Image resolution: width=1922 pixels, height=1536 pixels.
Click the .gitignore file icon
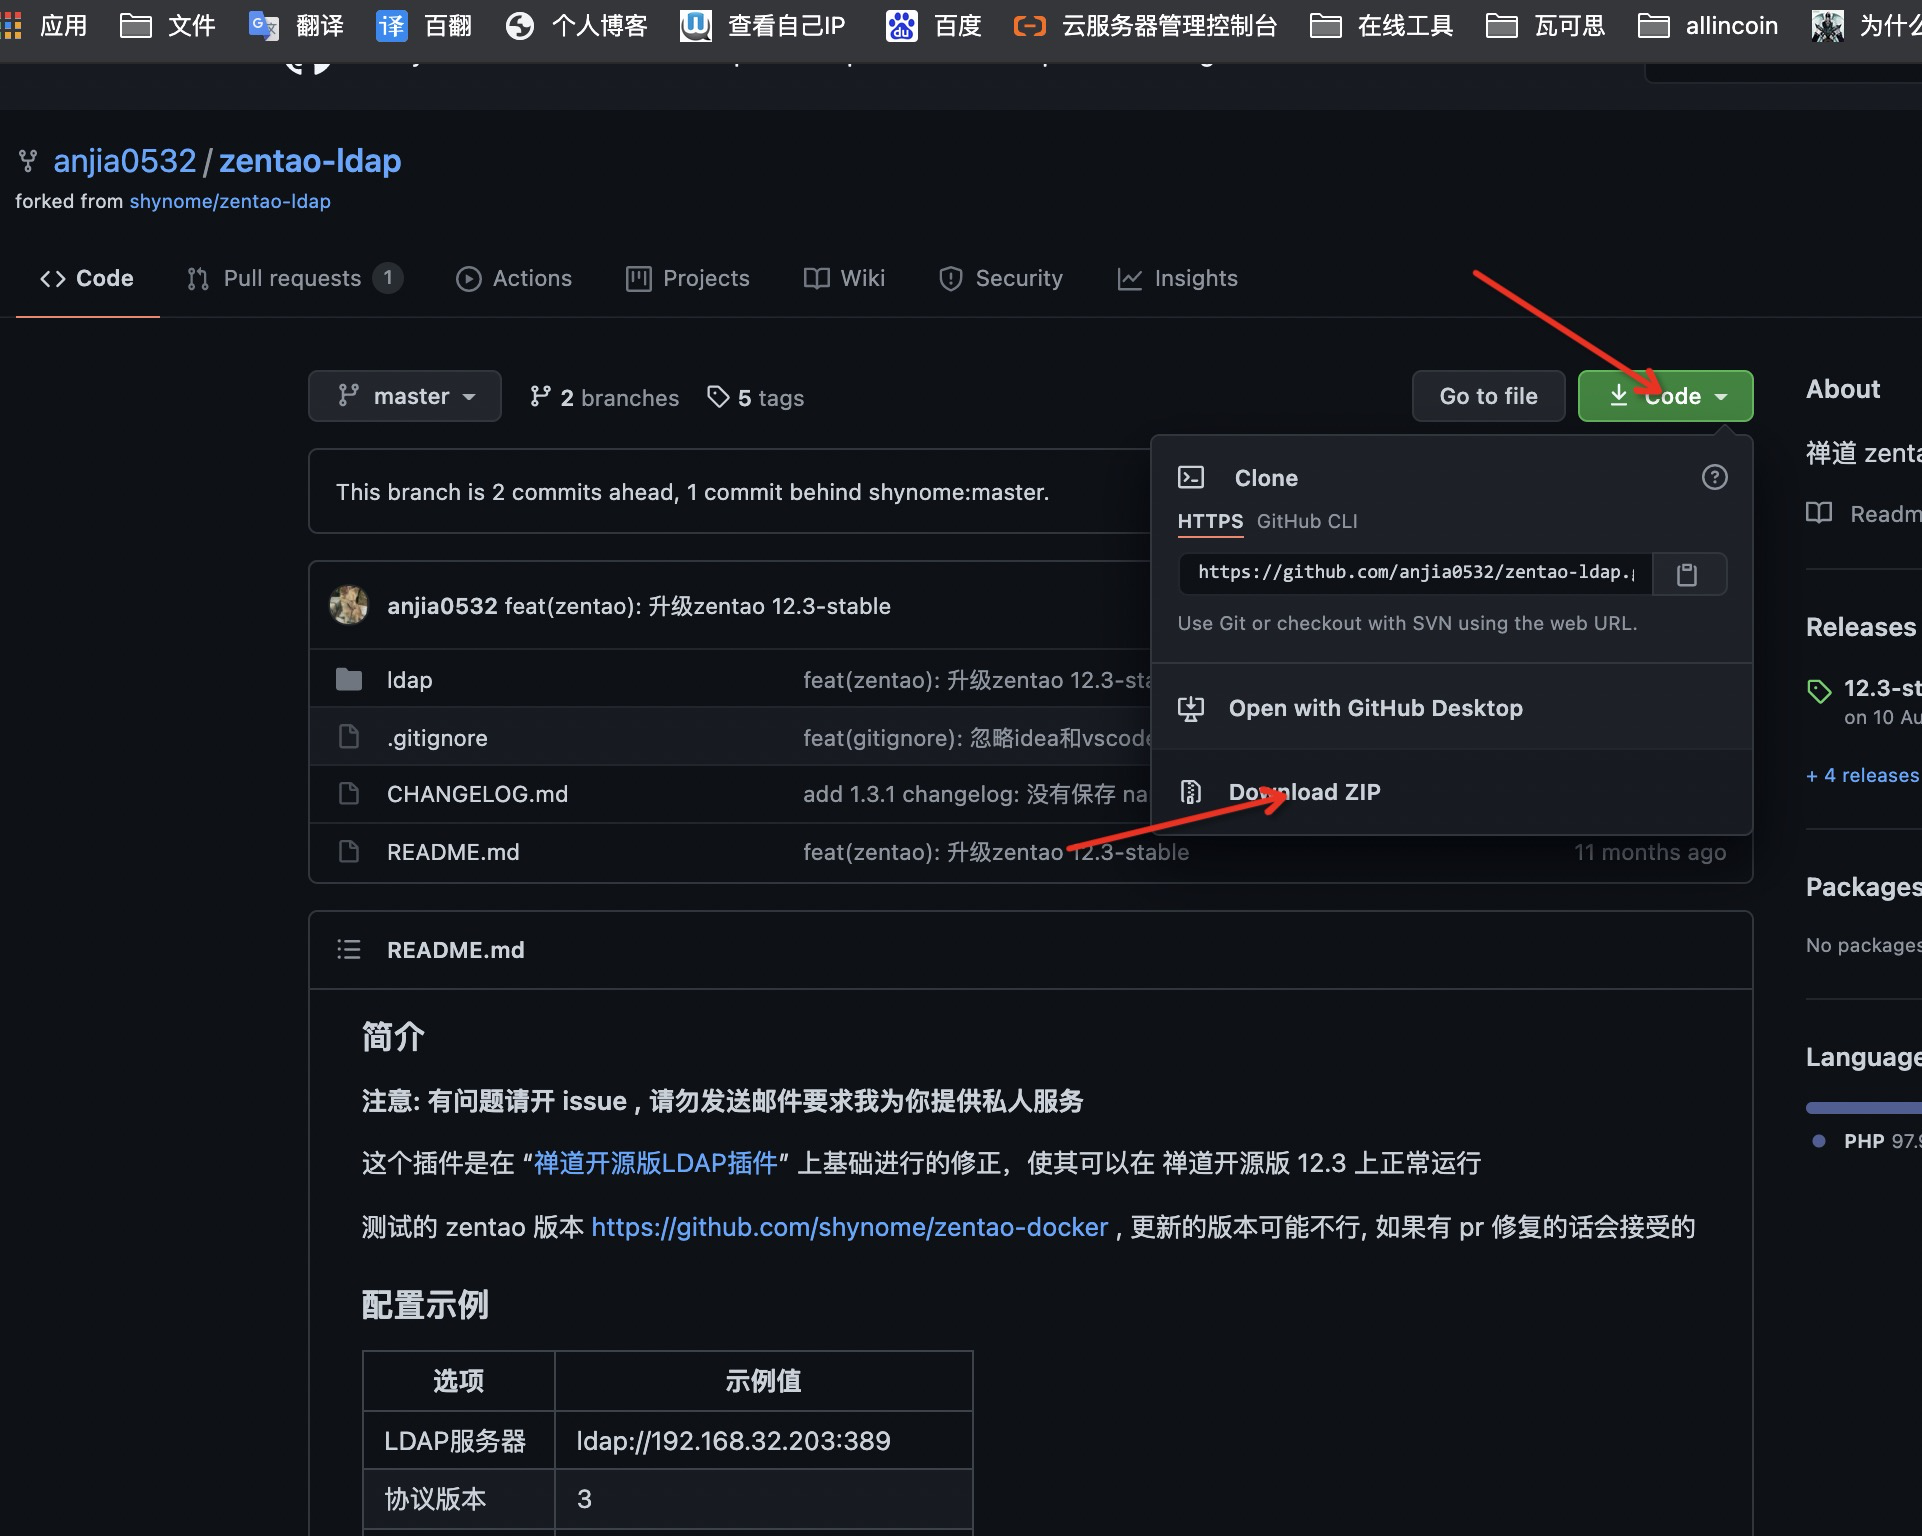click(x=349, y=737)
